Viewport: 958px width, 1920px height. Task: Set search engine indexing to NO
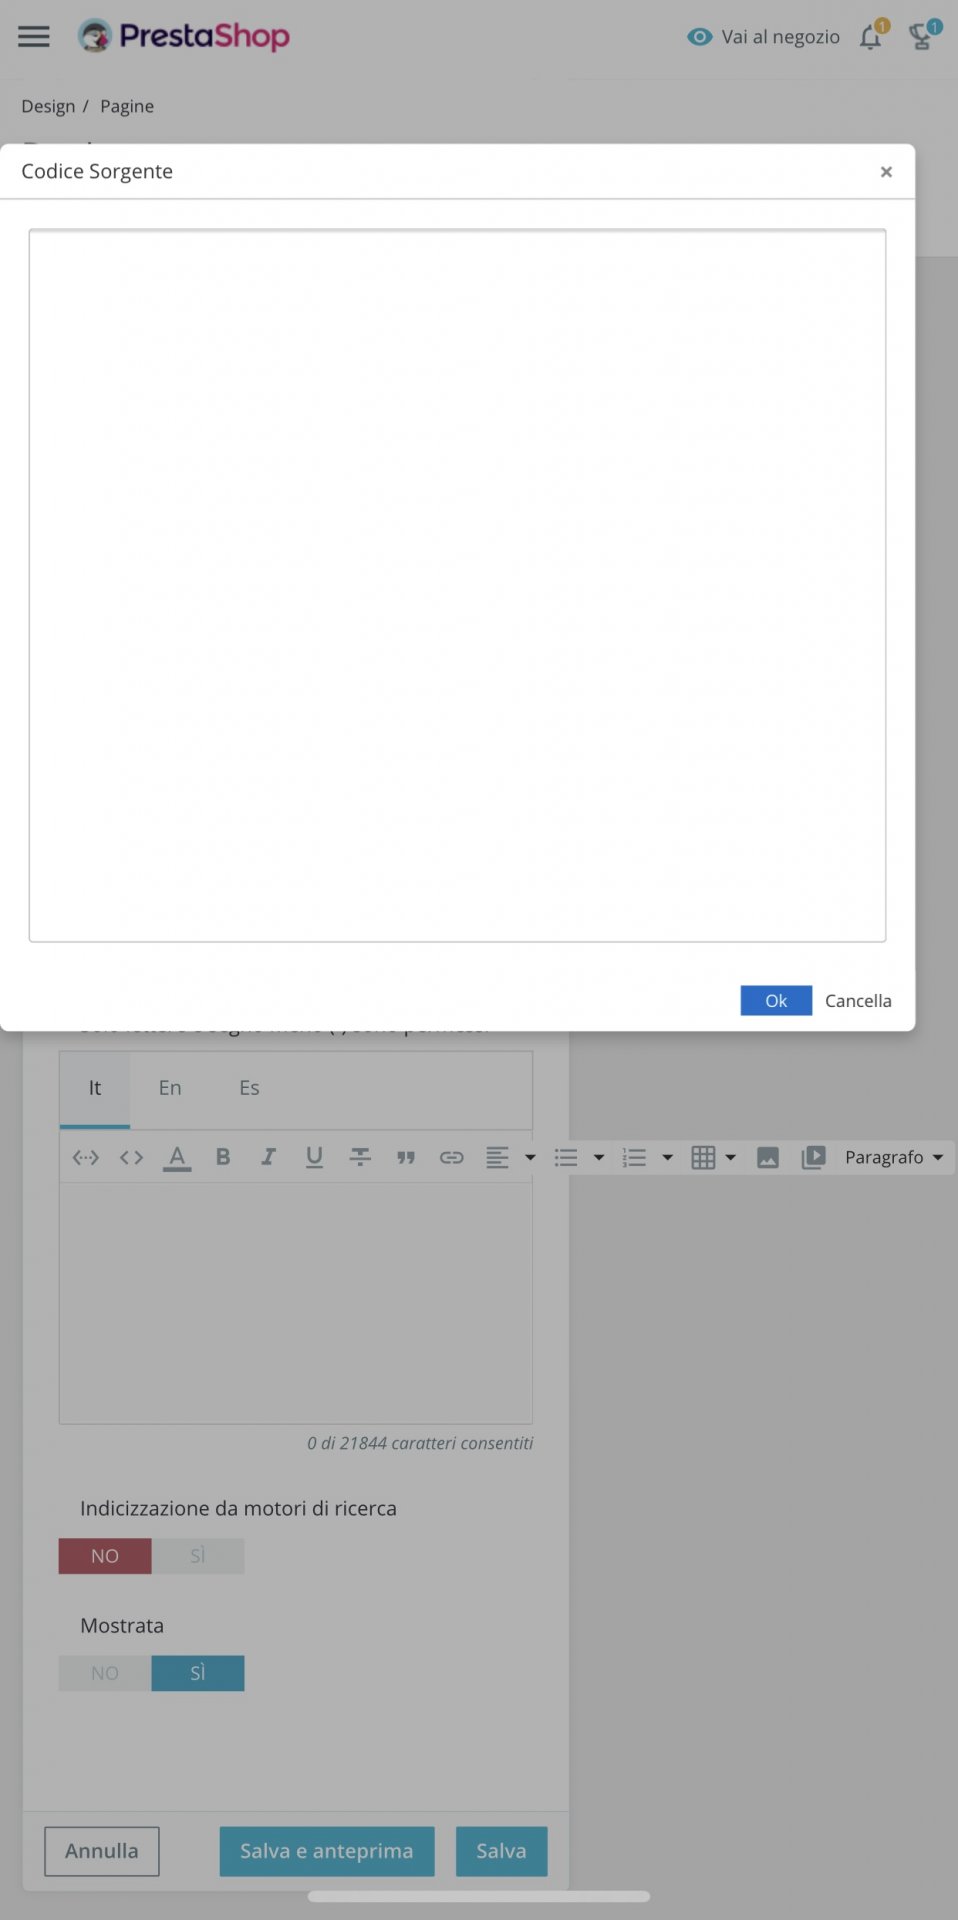(105, 1556)
